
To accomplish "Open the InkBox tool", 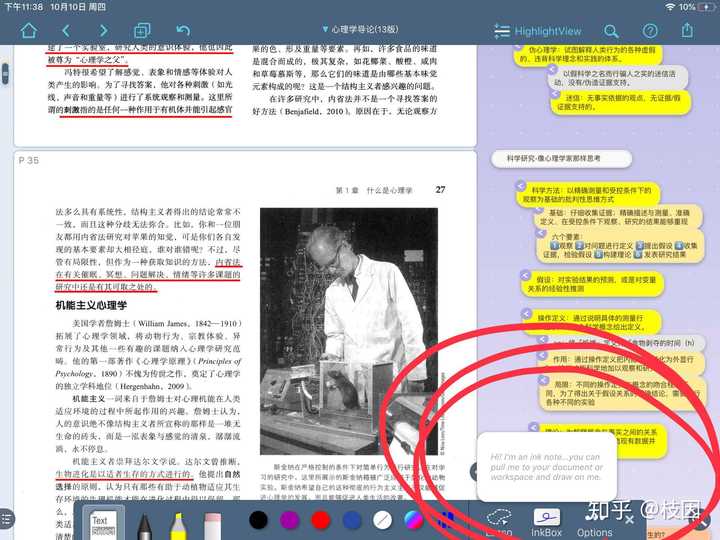I will click(x=546, y=523).
